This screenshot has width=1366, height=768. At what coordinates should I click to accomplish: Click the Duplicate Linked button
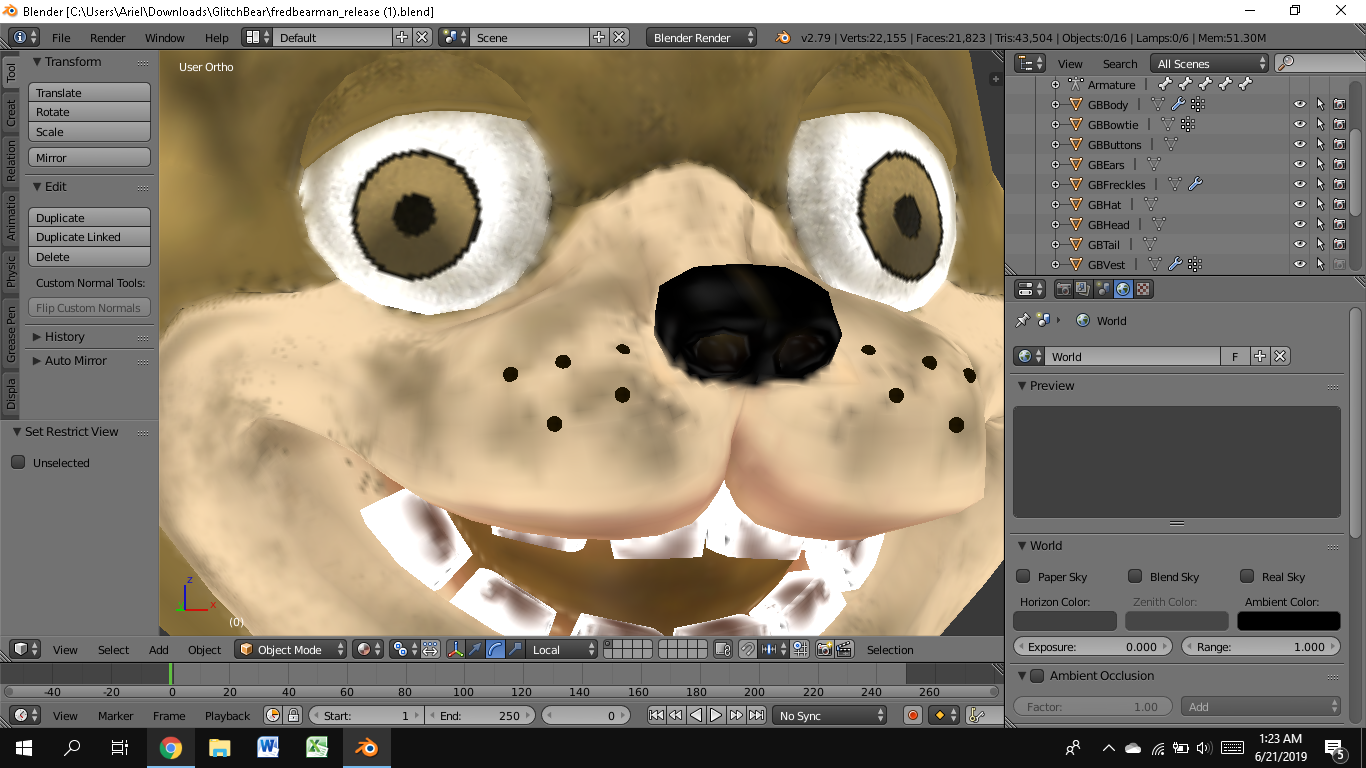(x=89, y=237)
